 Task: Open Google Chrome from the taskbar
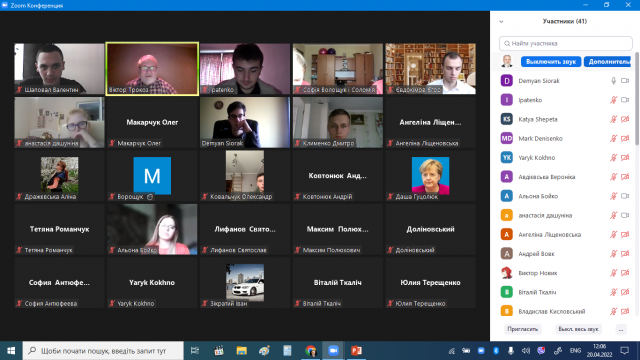pos(311,351)
